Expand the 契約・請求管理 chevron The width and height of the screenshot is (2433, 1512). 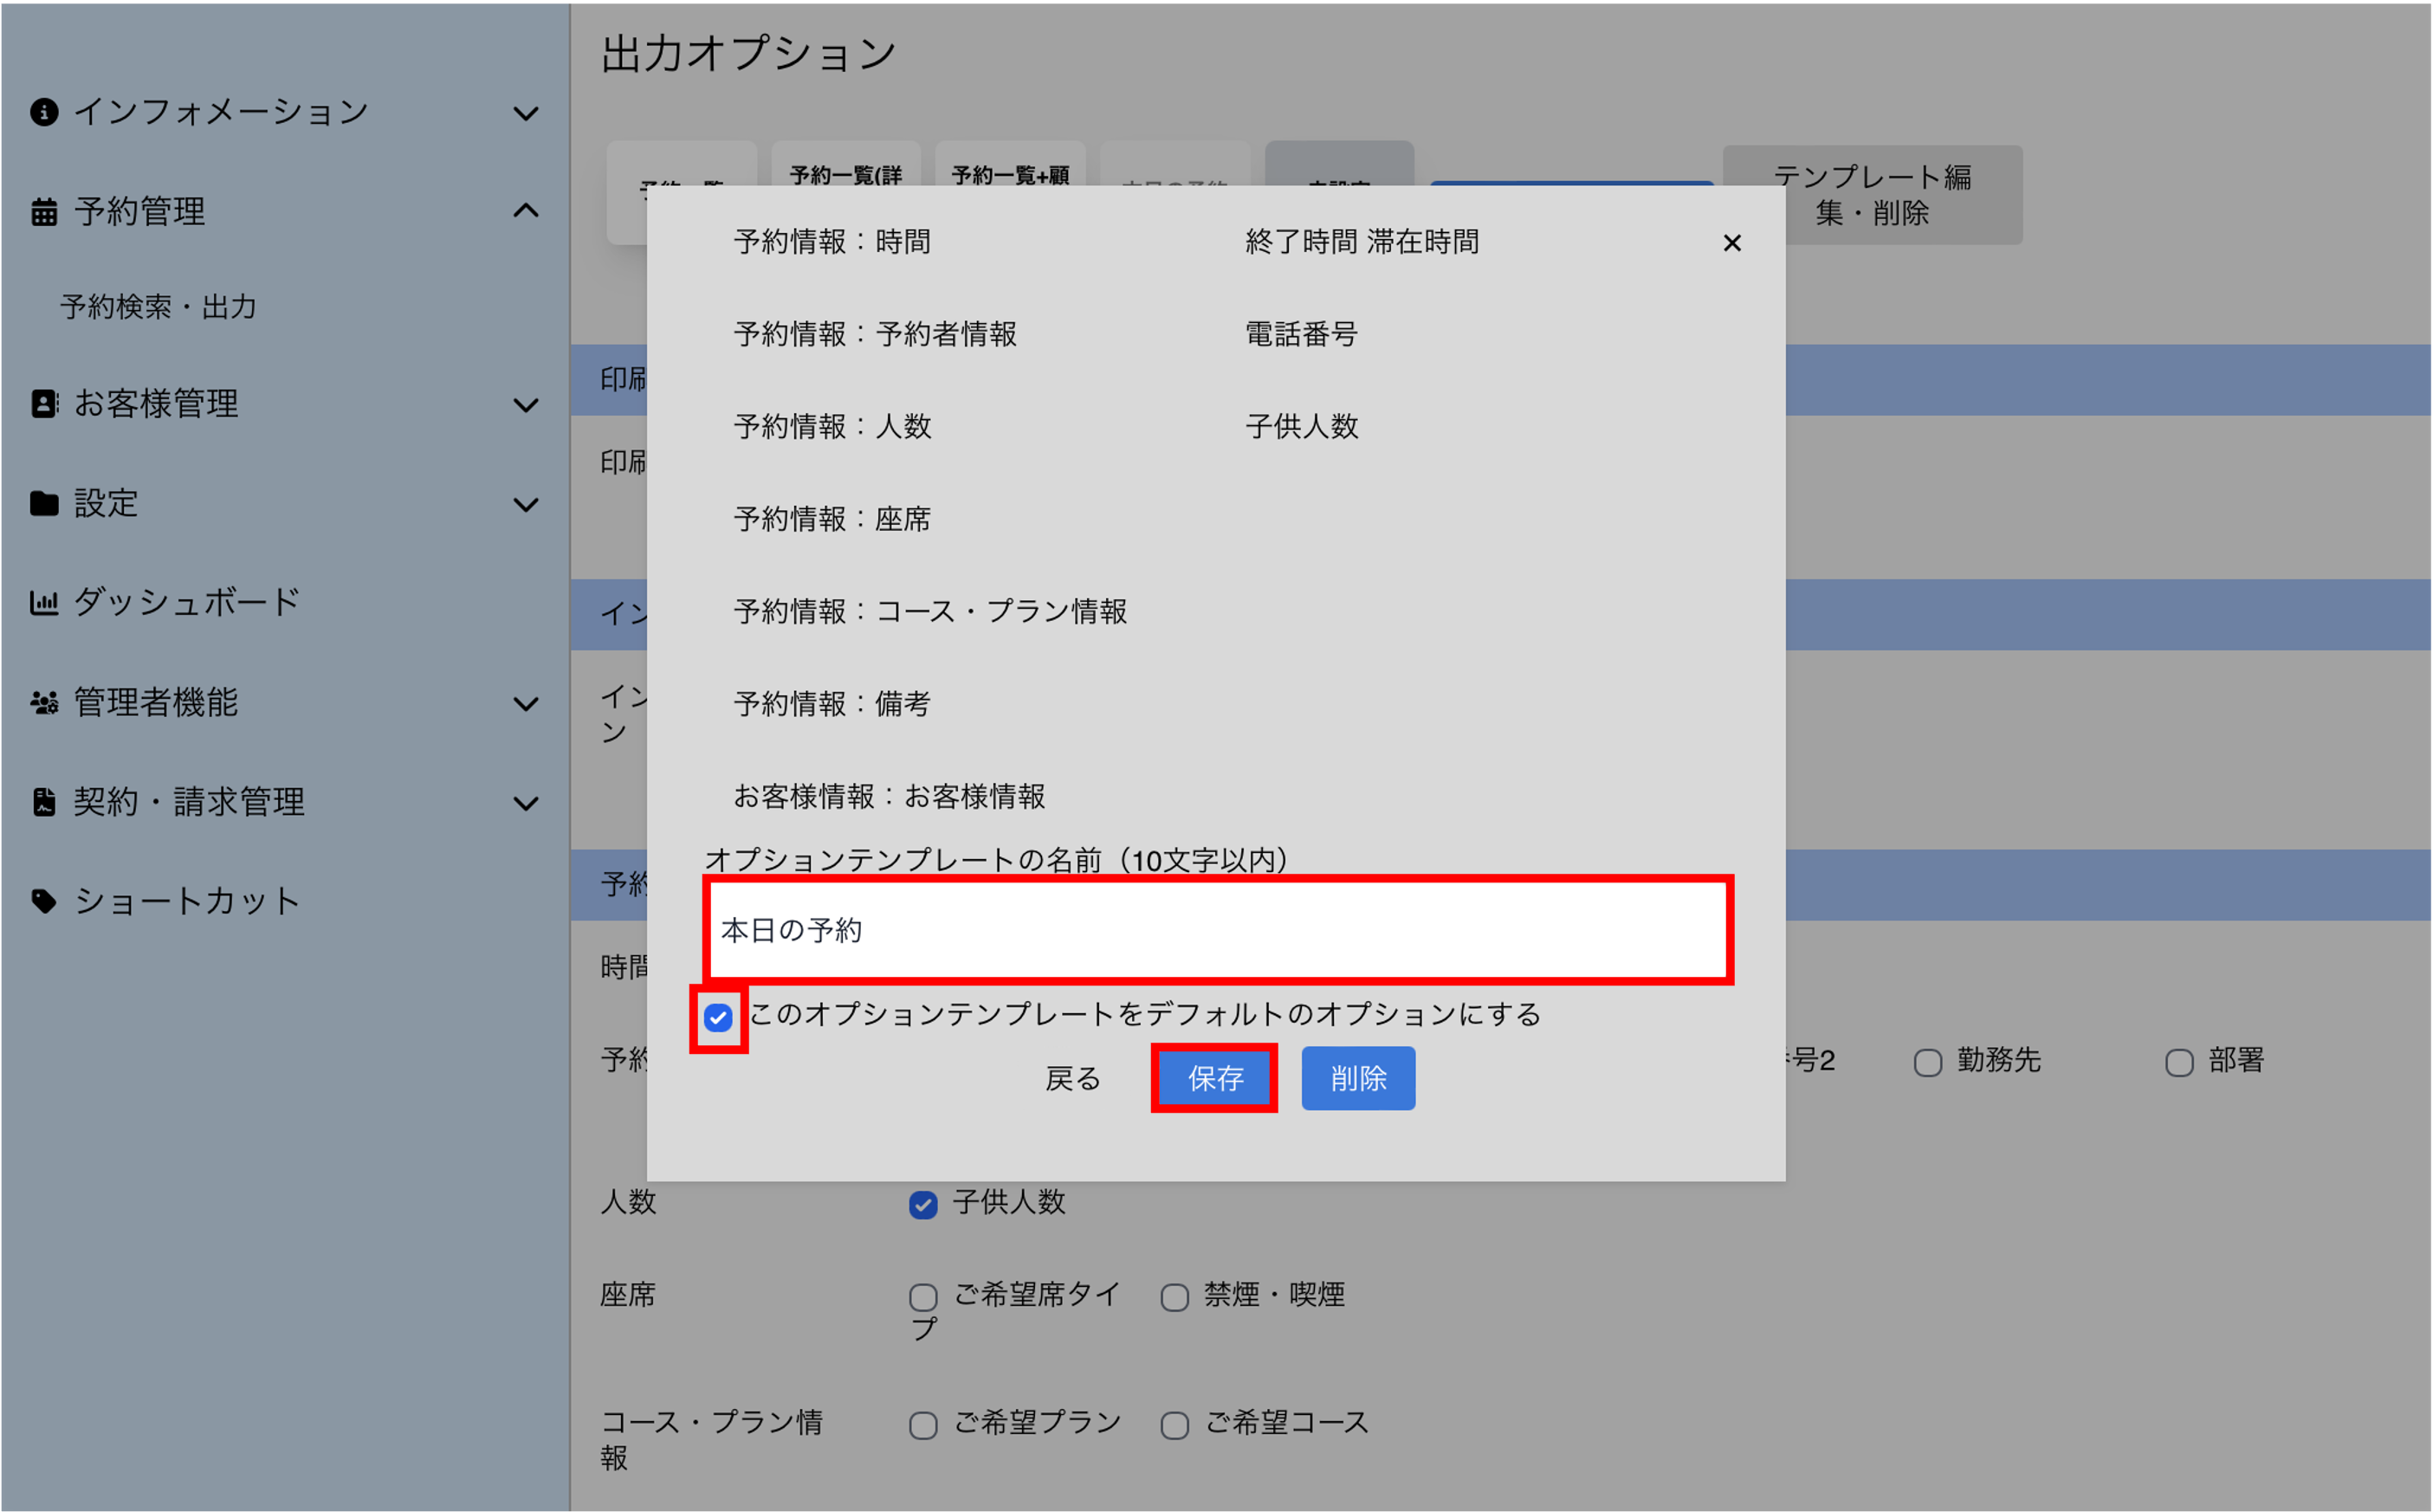click(526, 803)
